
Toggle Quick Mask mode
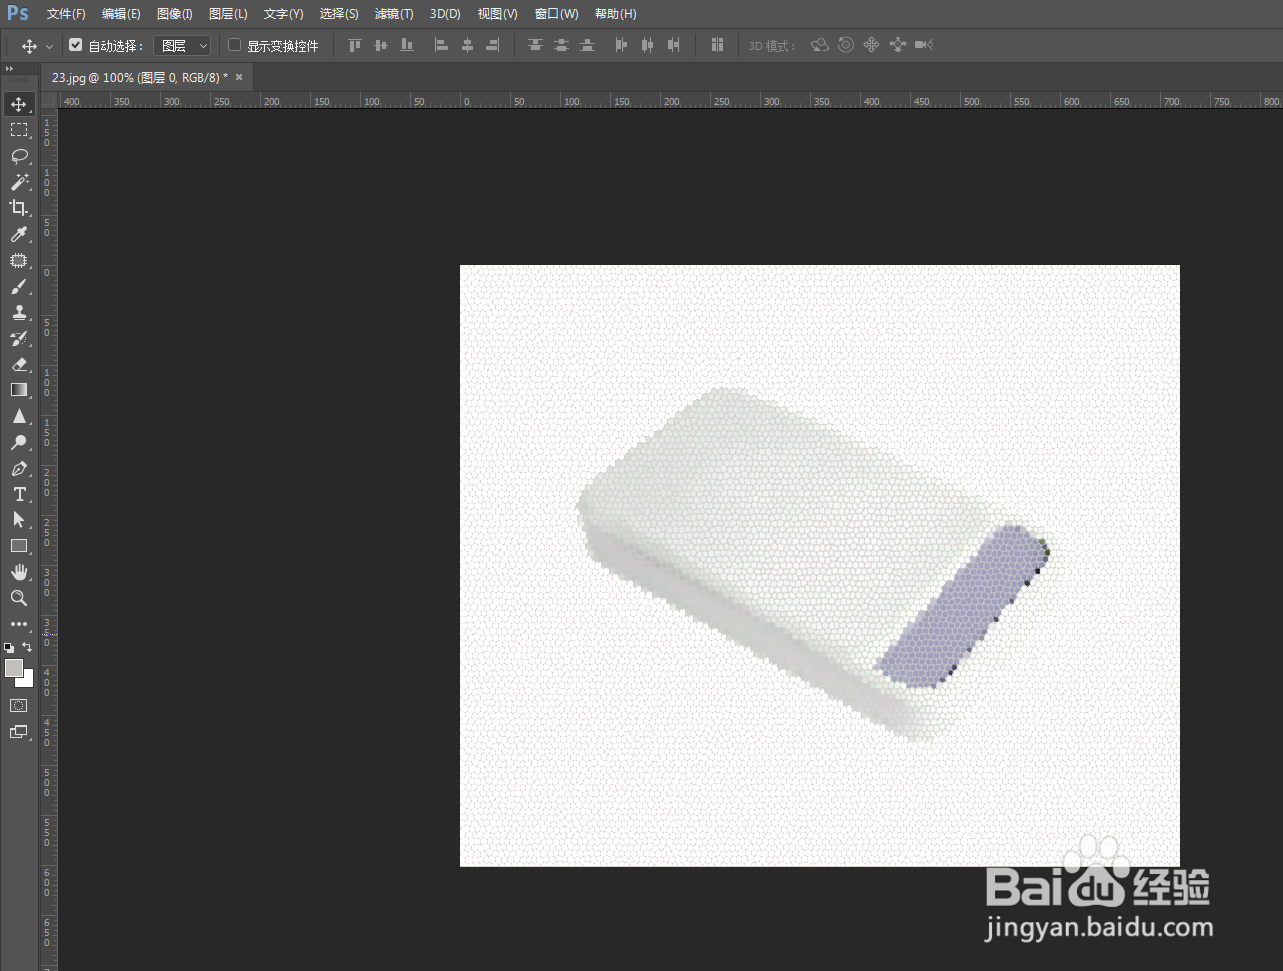tap(19, 706)
